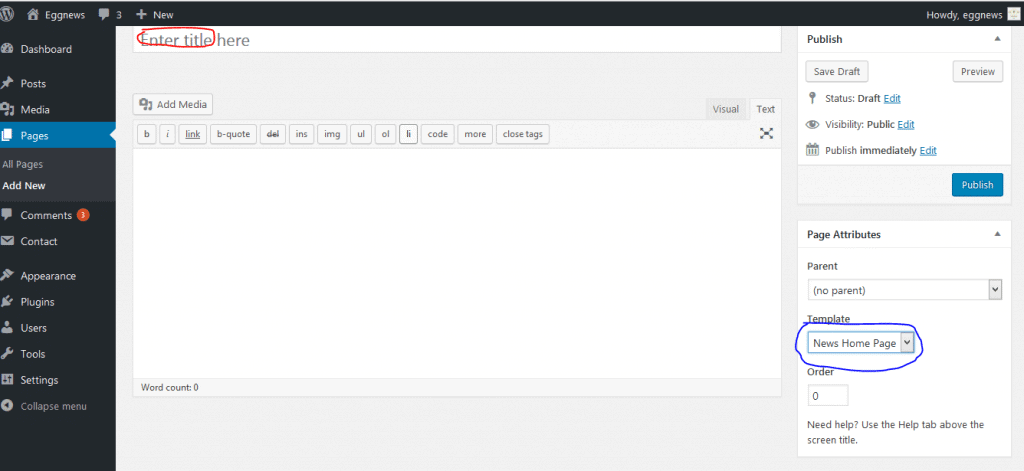This screenshot has height=471, width=1024.
Task: Click the Enter title here field
Action: pos(456,40)
